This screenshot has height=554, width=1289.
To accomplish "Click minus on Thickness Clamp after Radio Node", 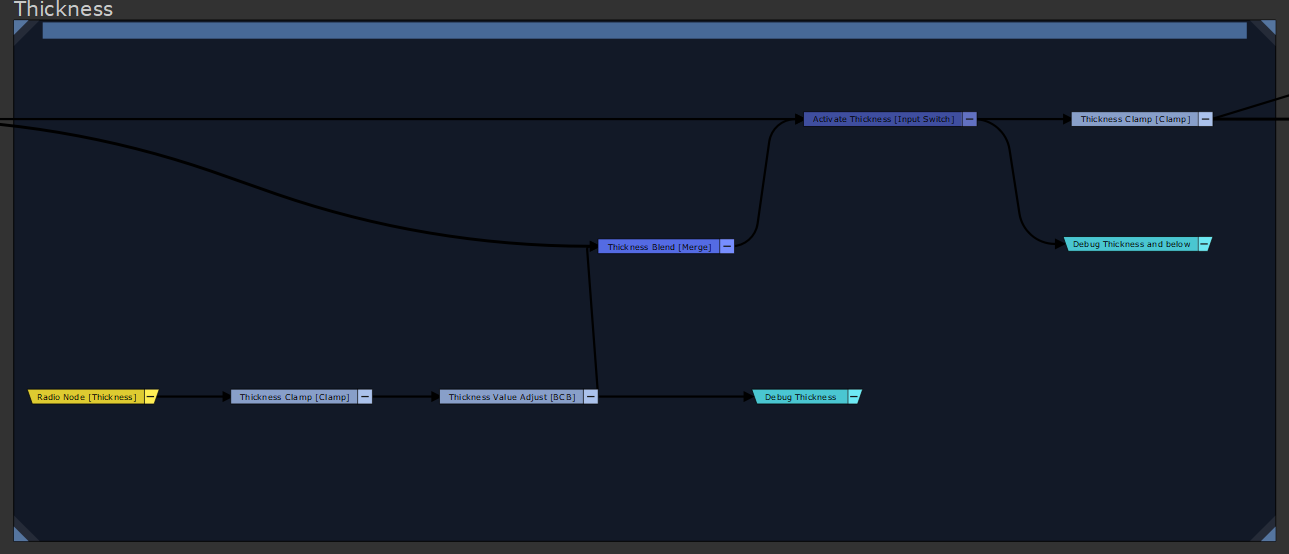I will coord(365,397).
